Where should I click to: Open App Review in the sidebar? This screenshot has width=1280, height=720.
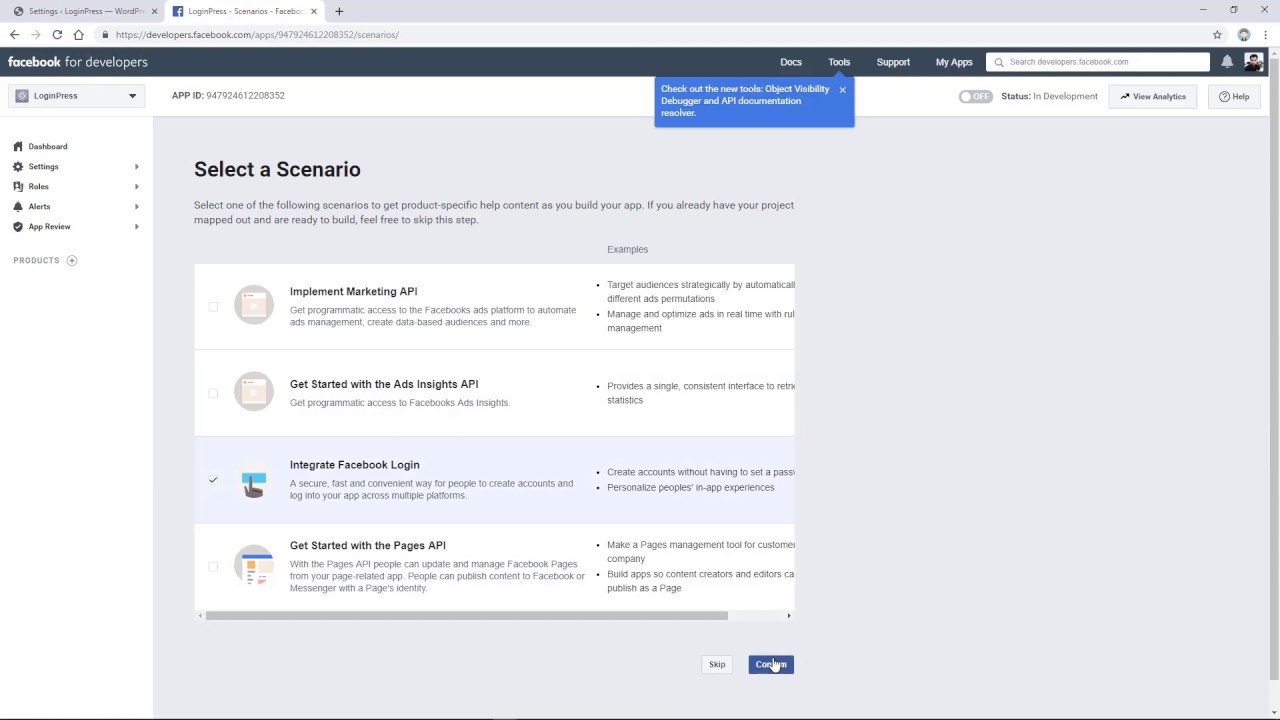point(49,226)
